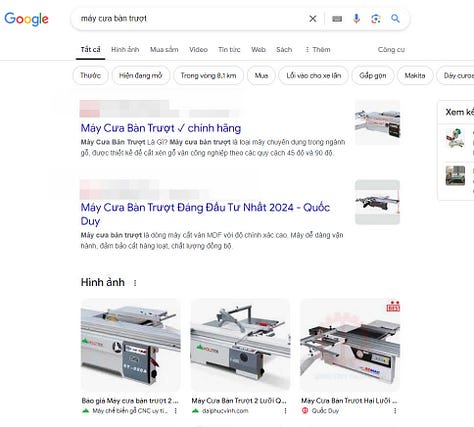
Task: Click the daiphucvinh.com favicon
Action: [x=195, y=411]
